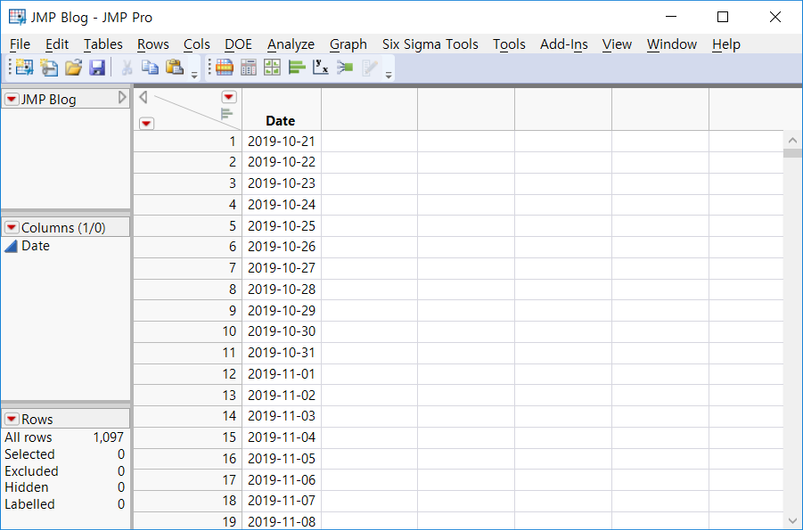Click the greyed pencil edit toolbar icon
This screenshot has width=803, height=530.
(x=369, y=67)
